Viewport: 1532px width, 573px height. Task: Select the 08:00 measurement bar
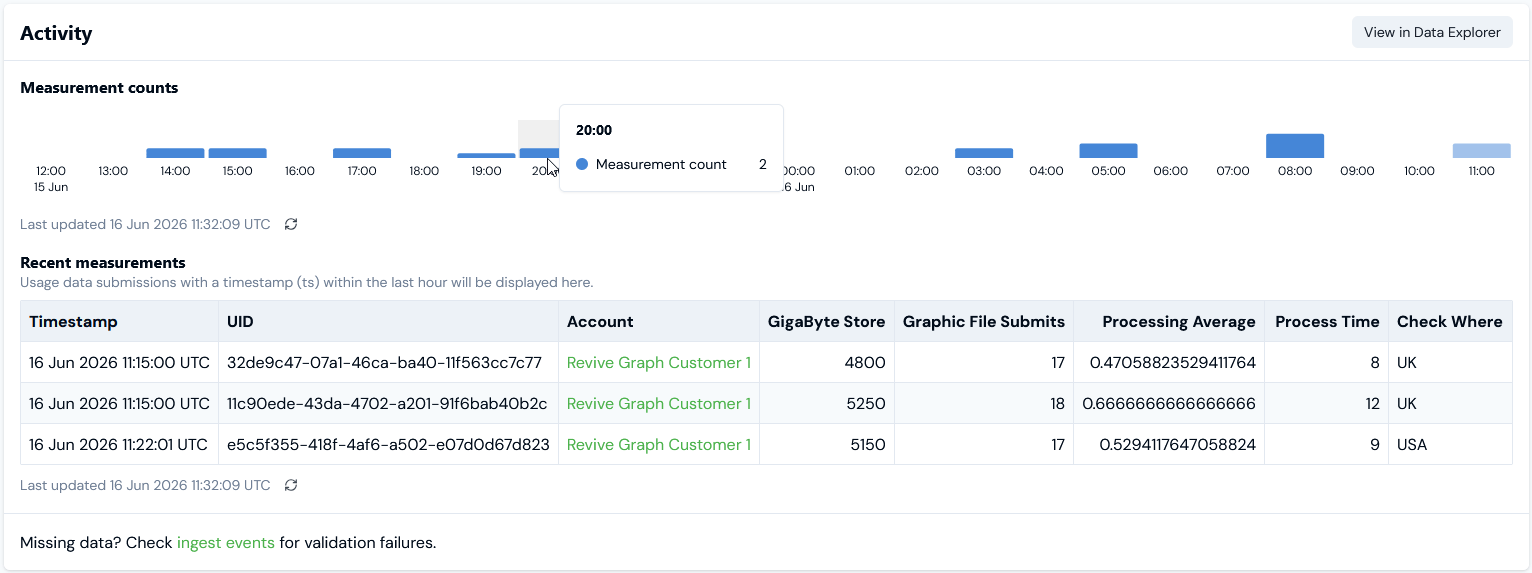[1295, 146]
